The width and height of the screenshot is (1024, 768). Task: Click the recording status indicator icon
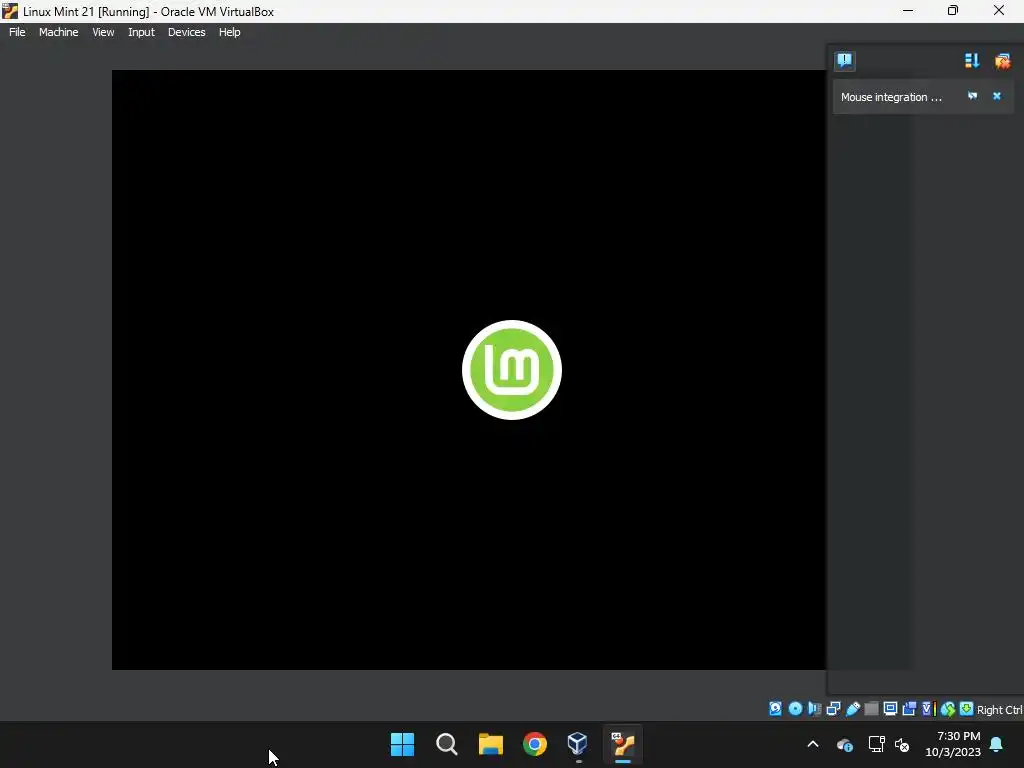pyautogui.click(x=909, y=709)
